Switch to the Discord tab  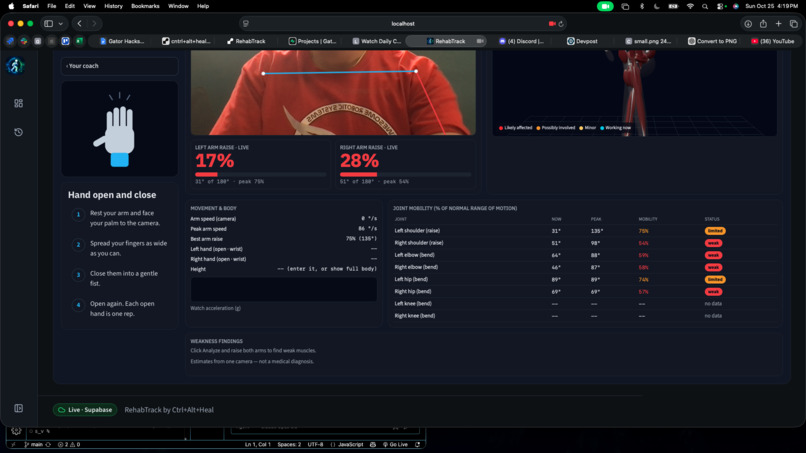pyautogui.click(x=521, y=41)
